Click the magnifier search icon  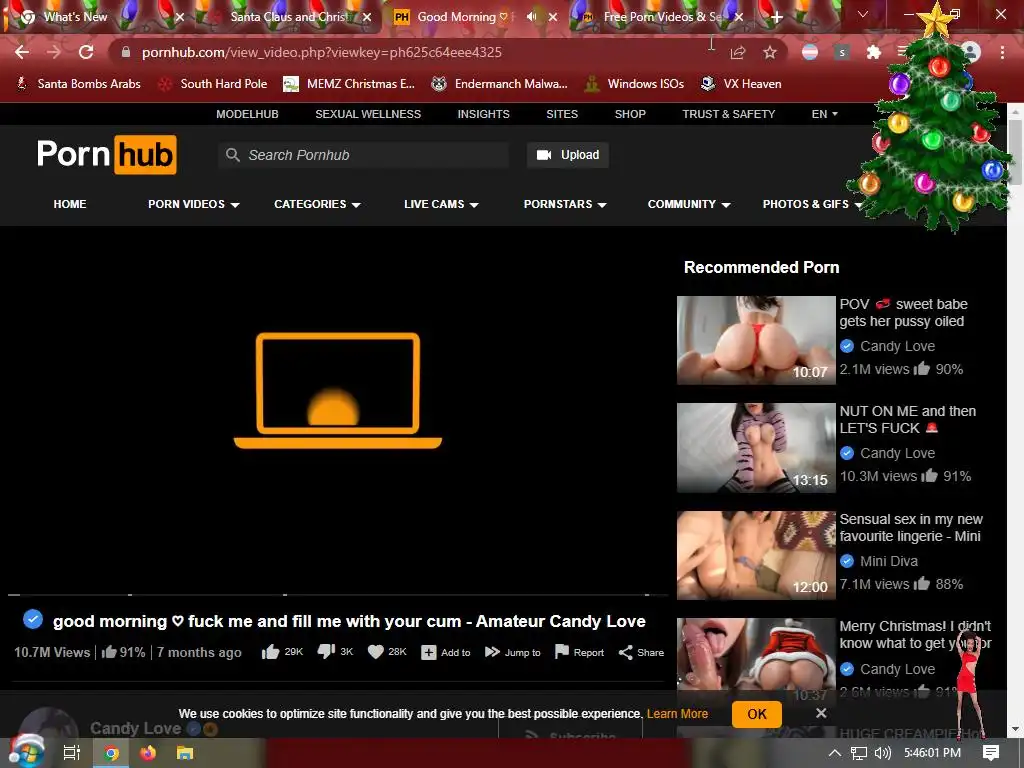point(232,155)
